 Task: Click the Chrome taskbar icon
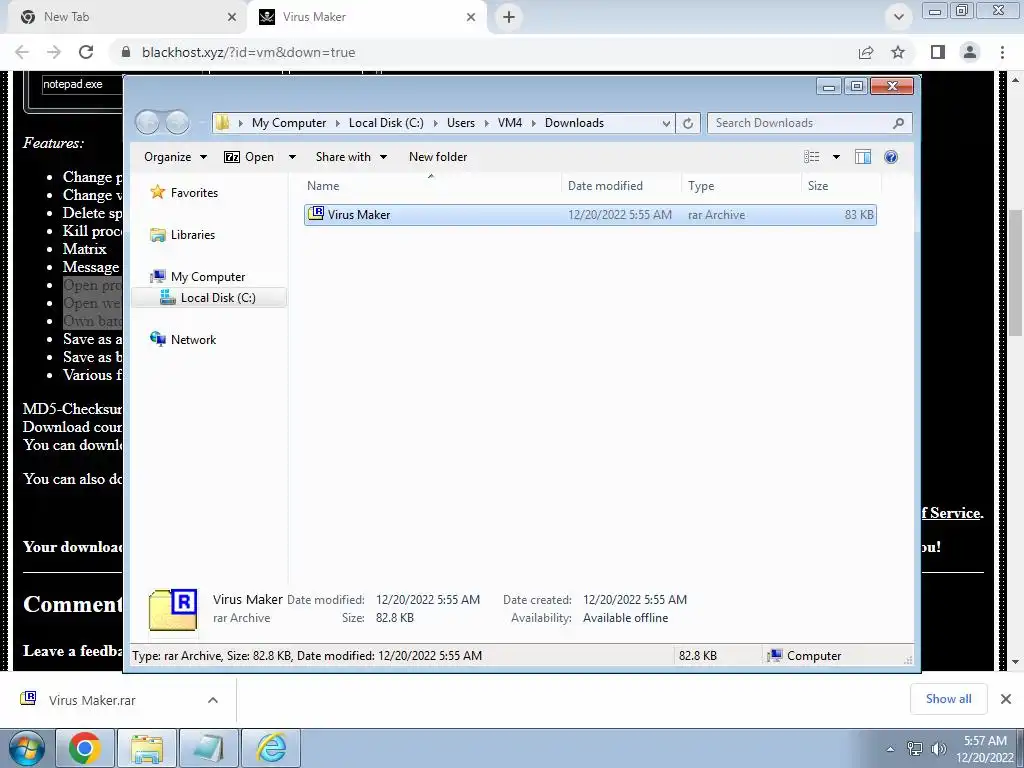pos(84,748)
